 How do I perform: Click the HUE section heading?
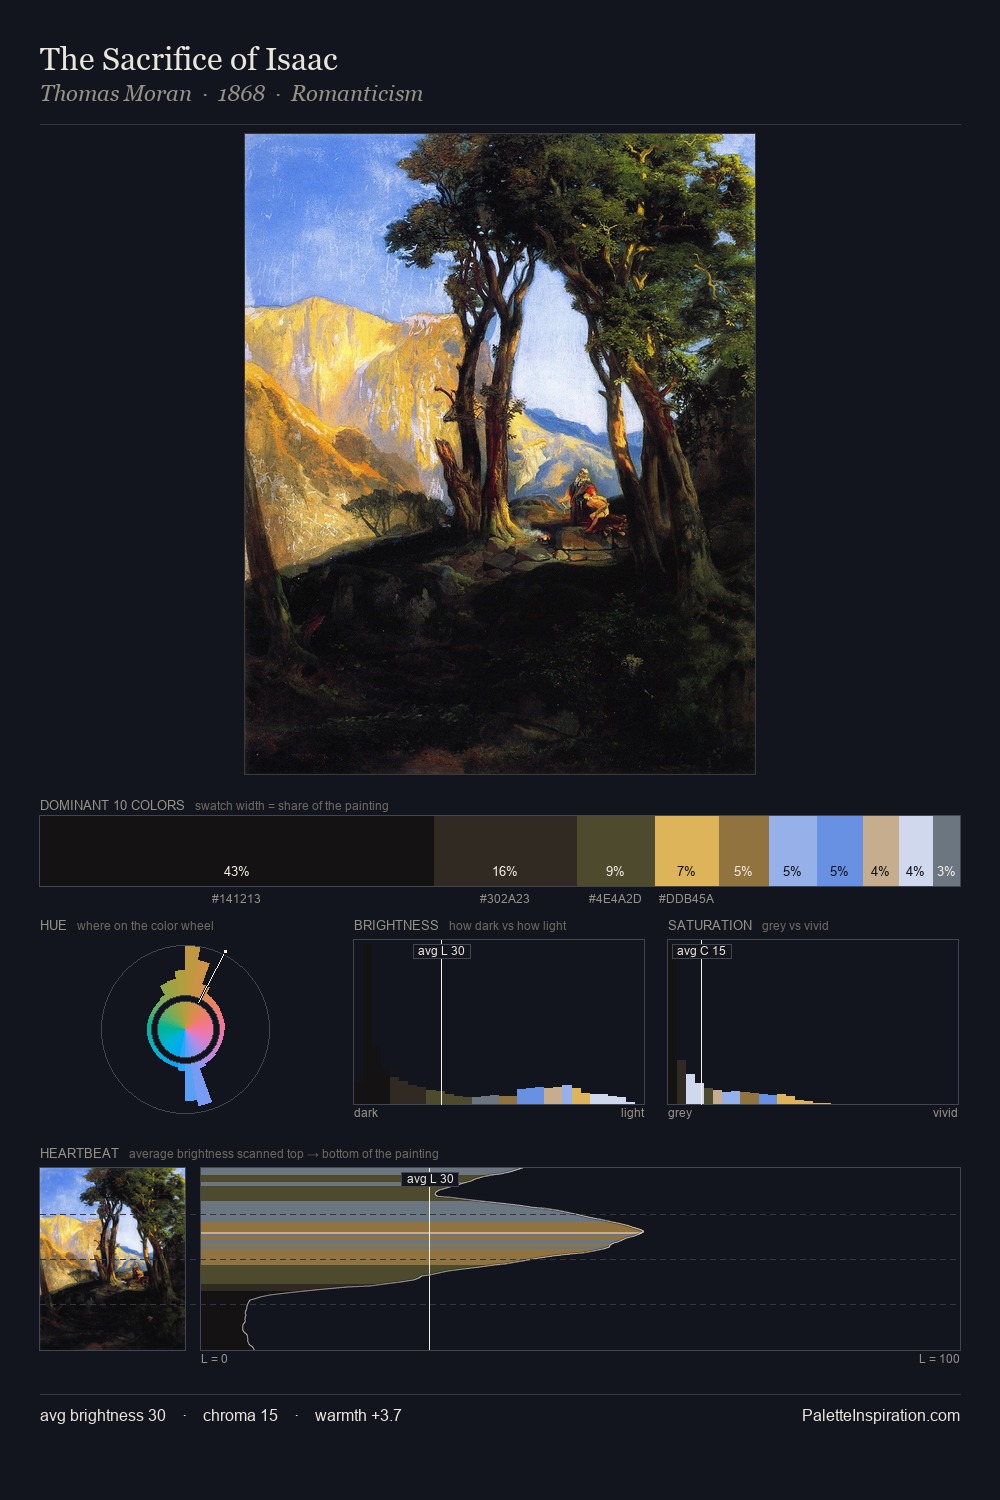point(53,925)
